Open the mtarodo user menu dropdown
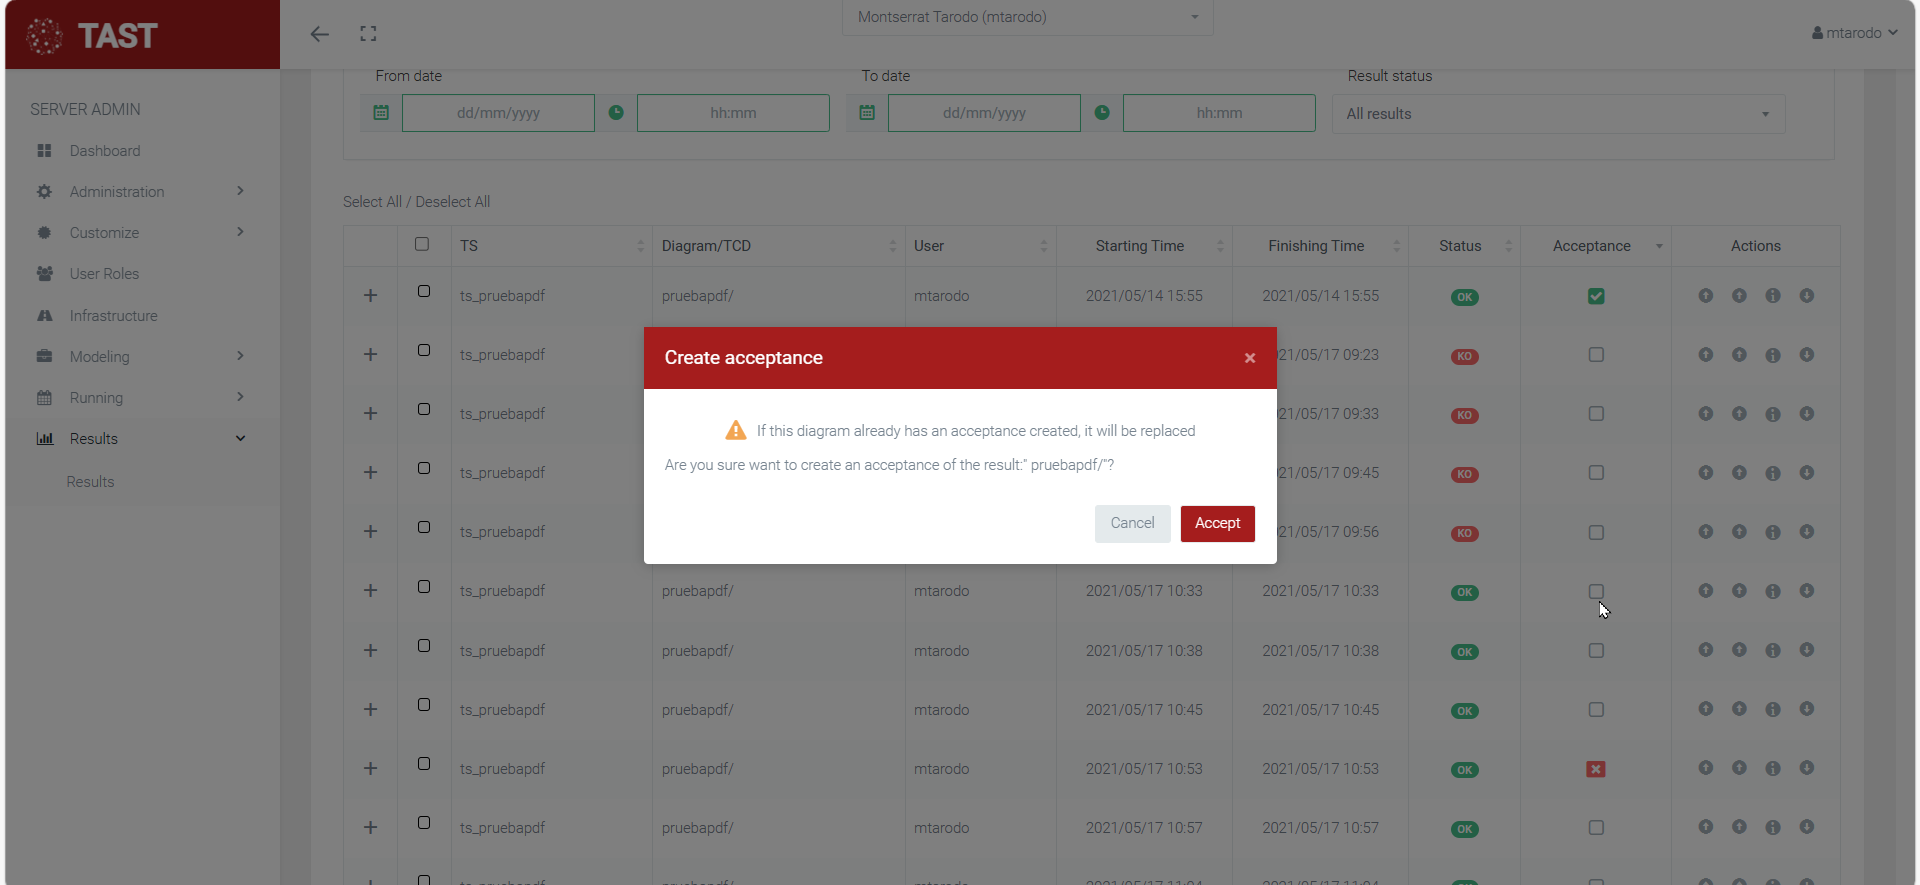Image resolution: width=1920 pixels, height=885 pixels. [x=1854, y=33]
